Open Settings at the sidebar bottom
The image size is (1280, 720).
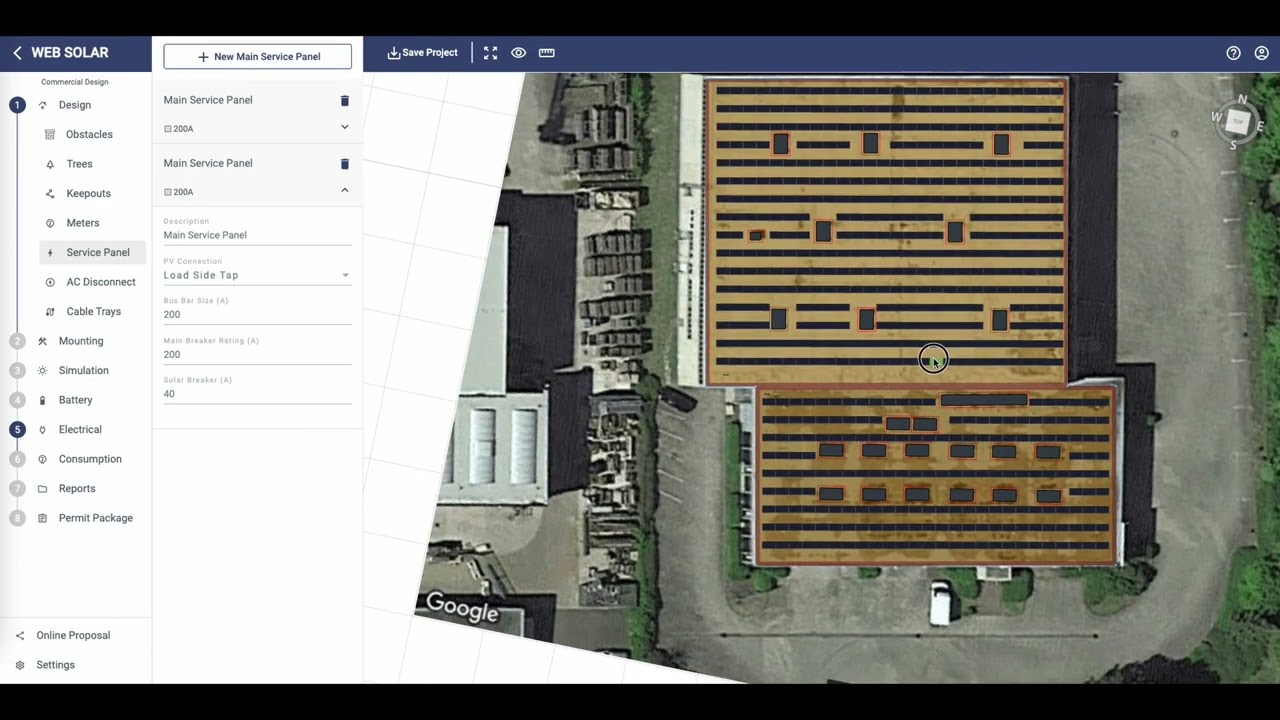point(55,665)
